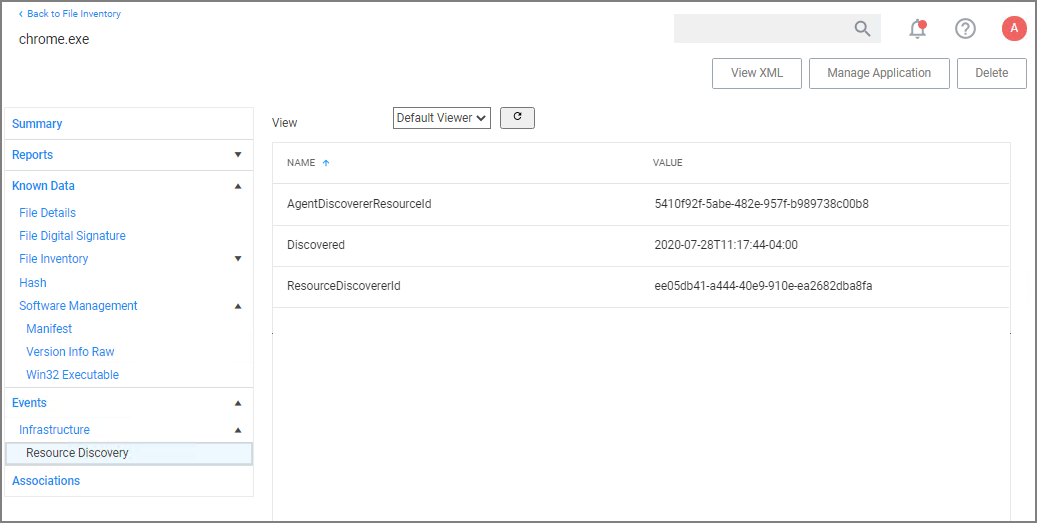Collapse the Known Data section

[x=238, y=186]
